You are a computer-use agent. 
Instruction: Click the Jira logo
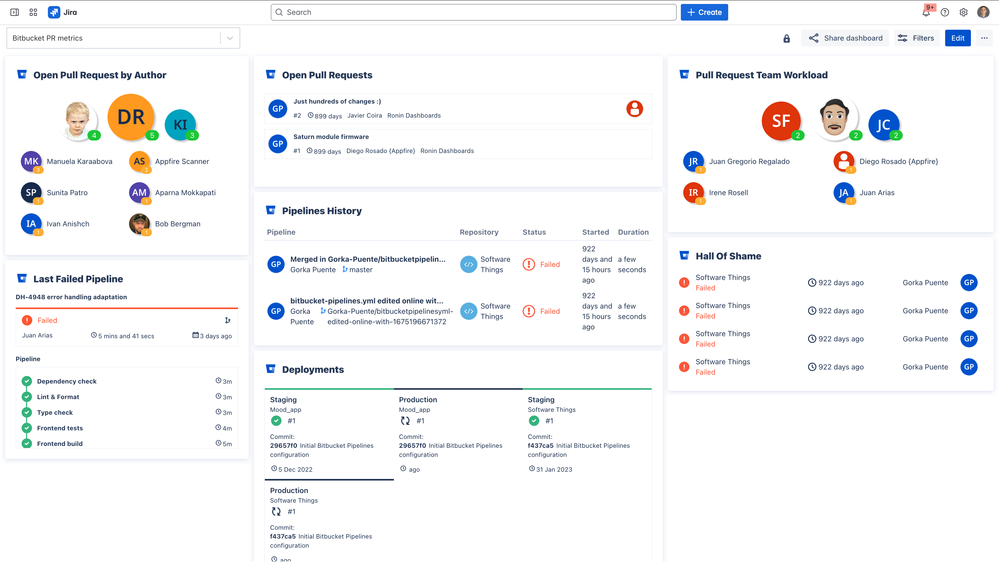[x=62, y=12]
